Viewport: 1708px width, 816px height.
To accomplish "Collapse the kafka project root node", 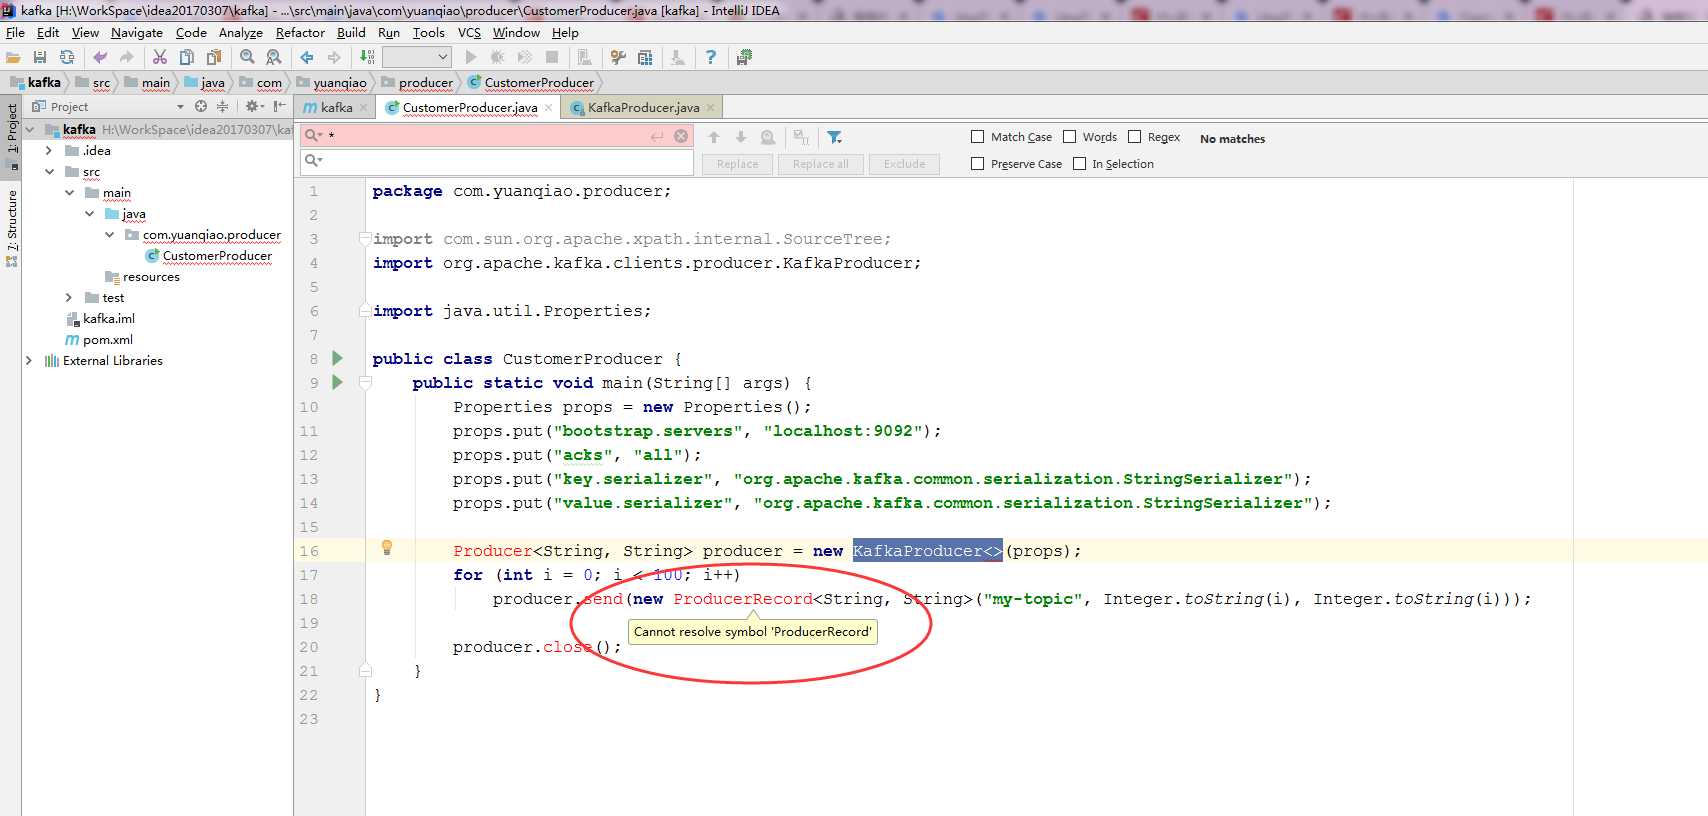I will point(30,129).
